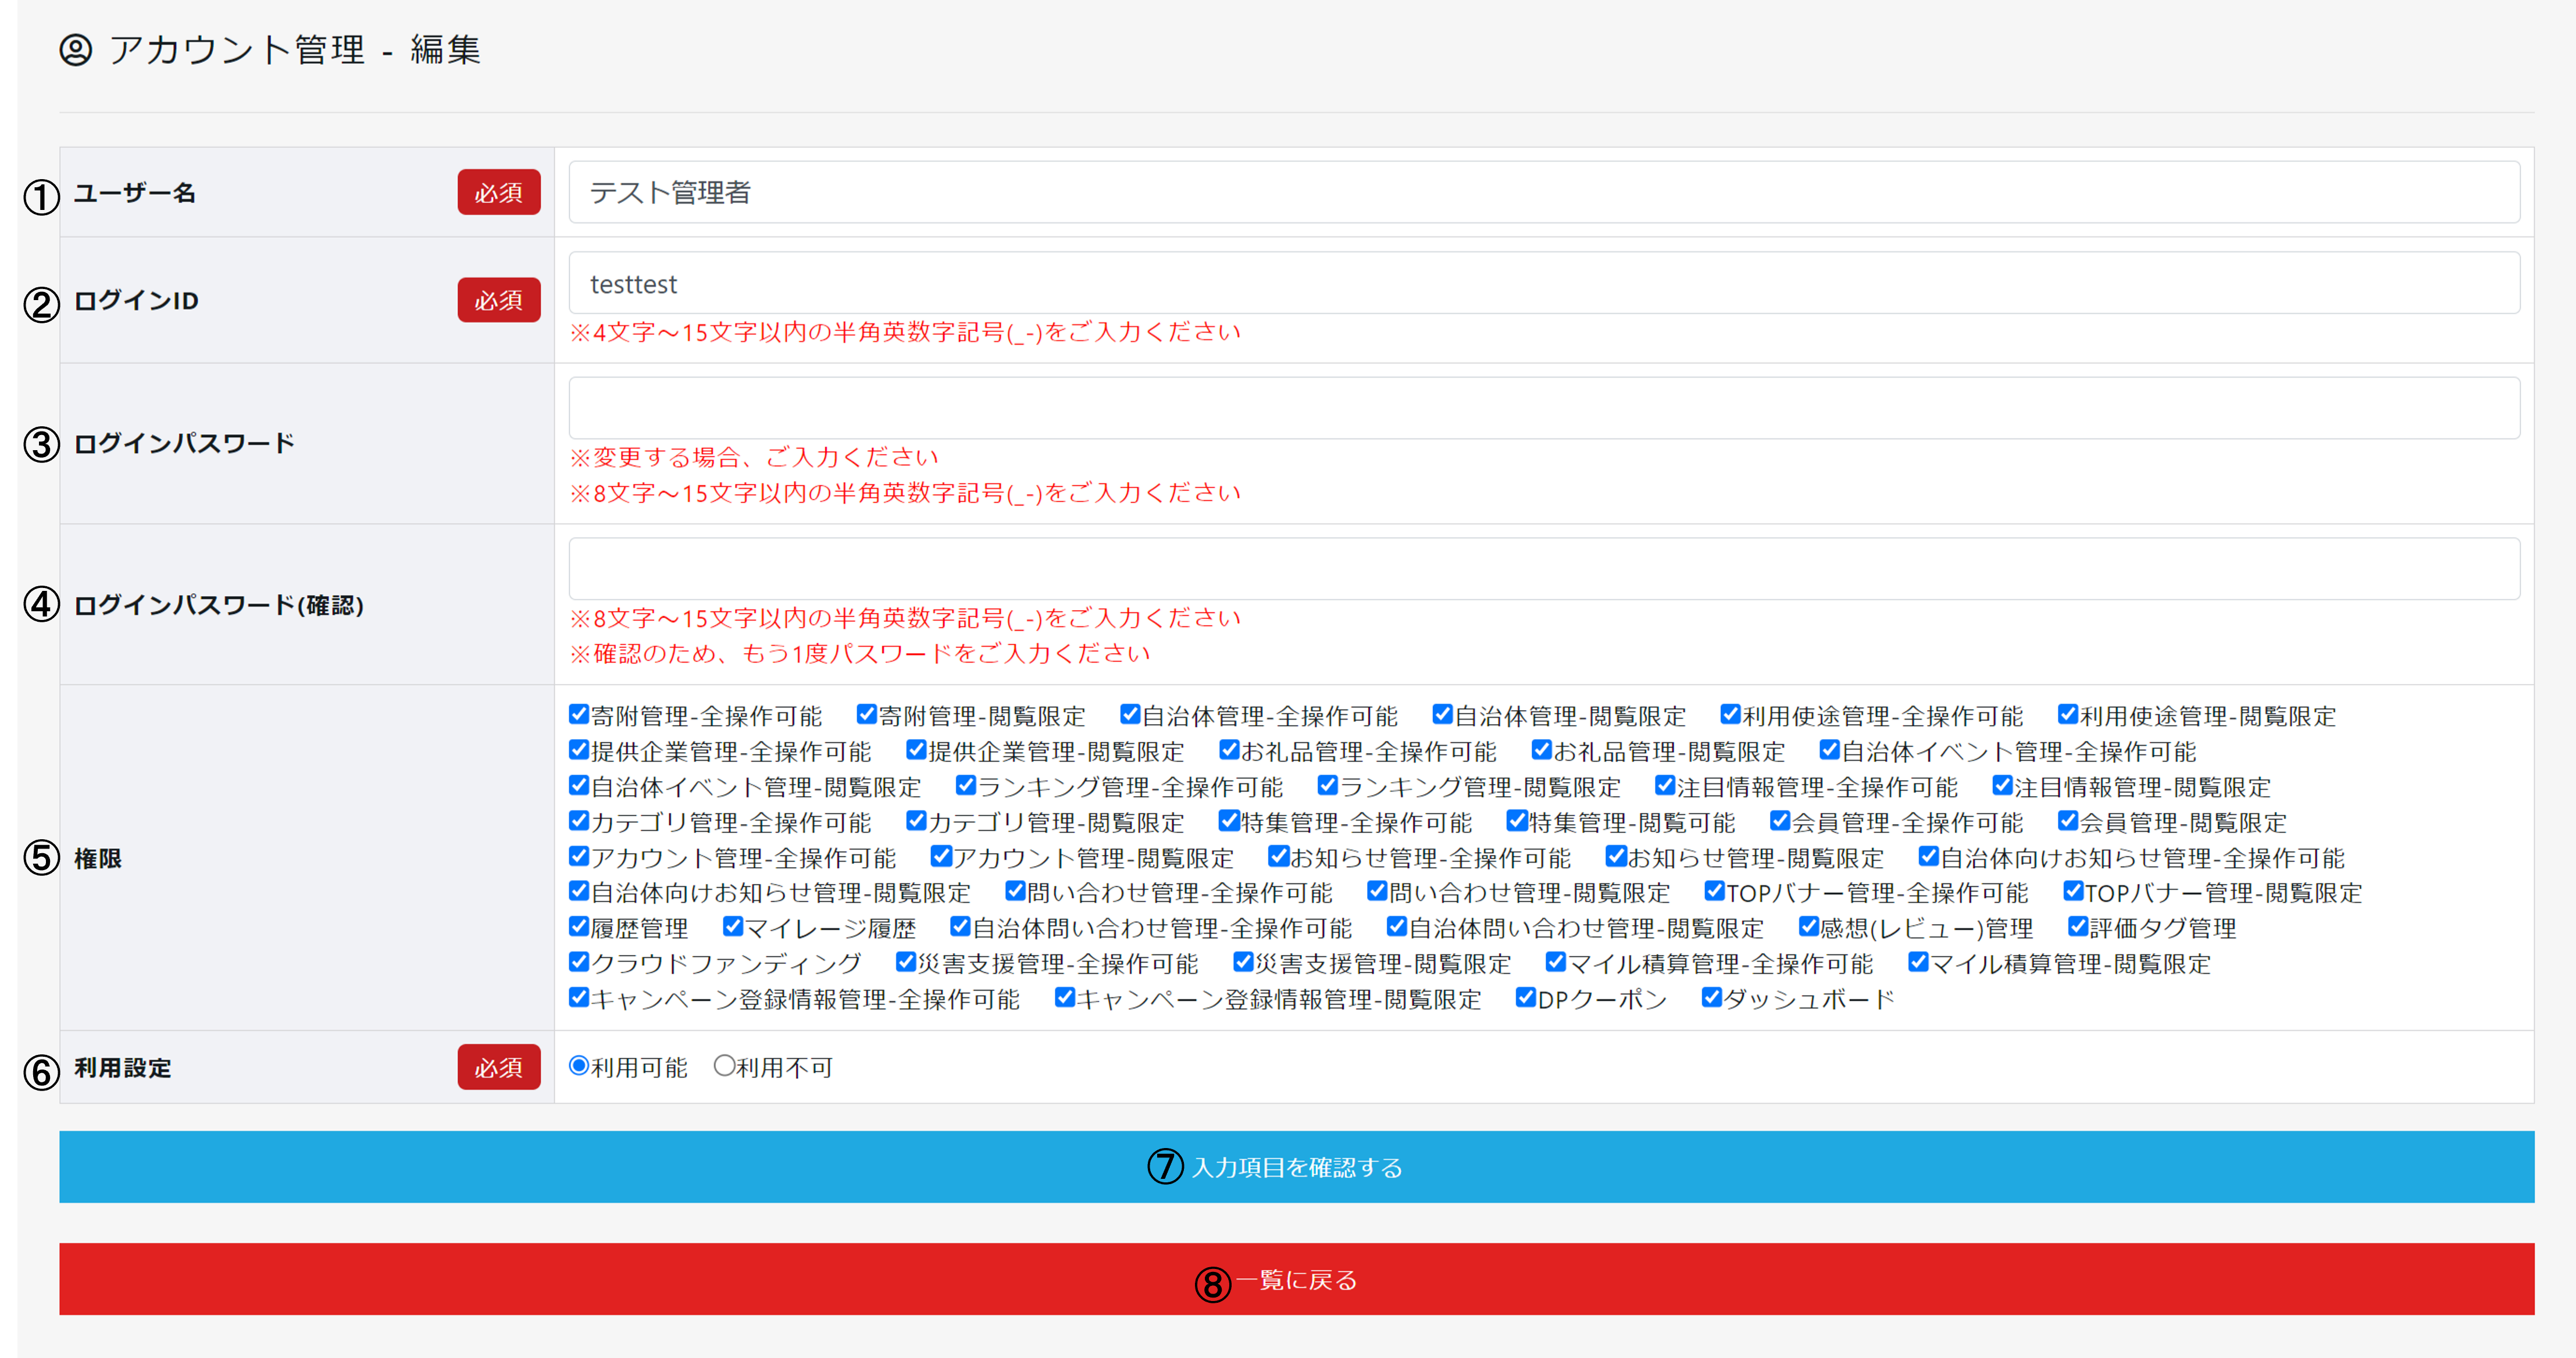The width and height of the screenshot is (2576, 1358).
Task: Select the 利用可能 radio button
Action: 578,1066
